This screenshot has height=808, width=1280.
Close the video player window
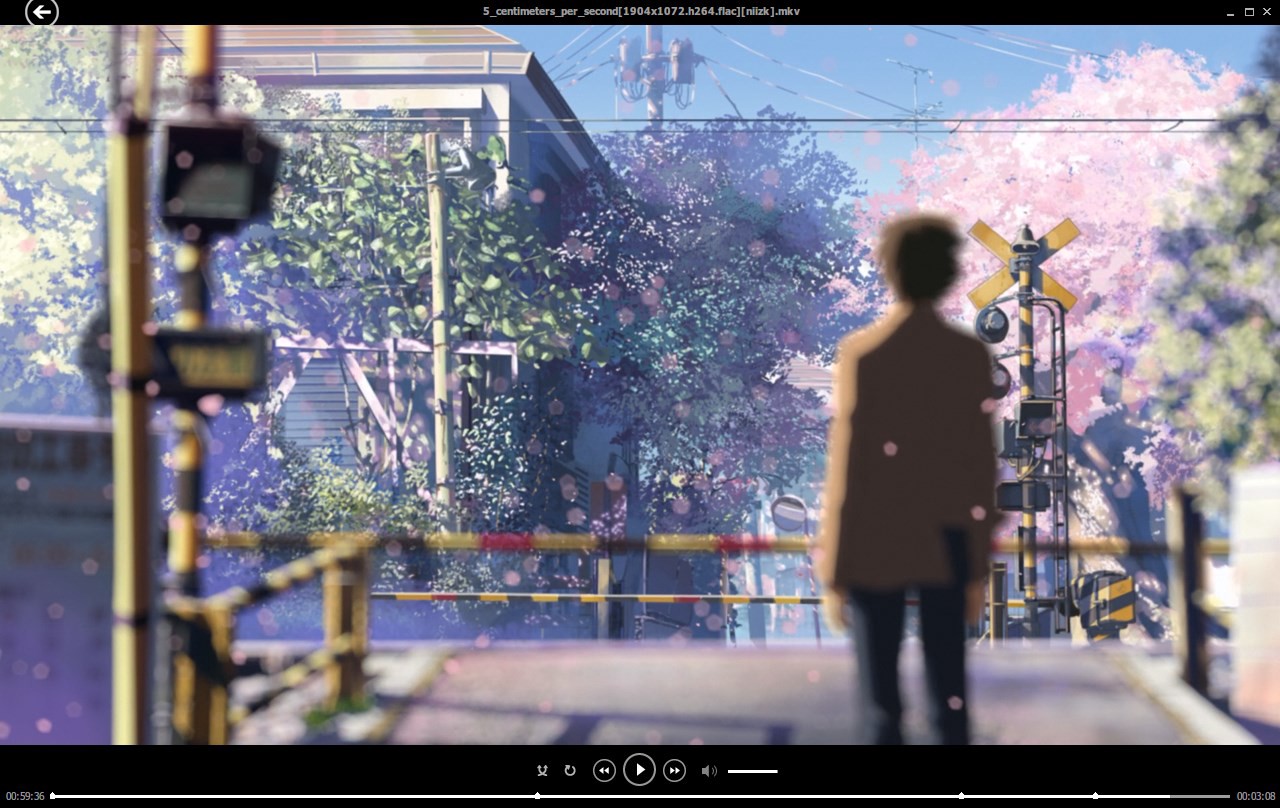pos(1267,12)
